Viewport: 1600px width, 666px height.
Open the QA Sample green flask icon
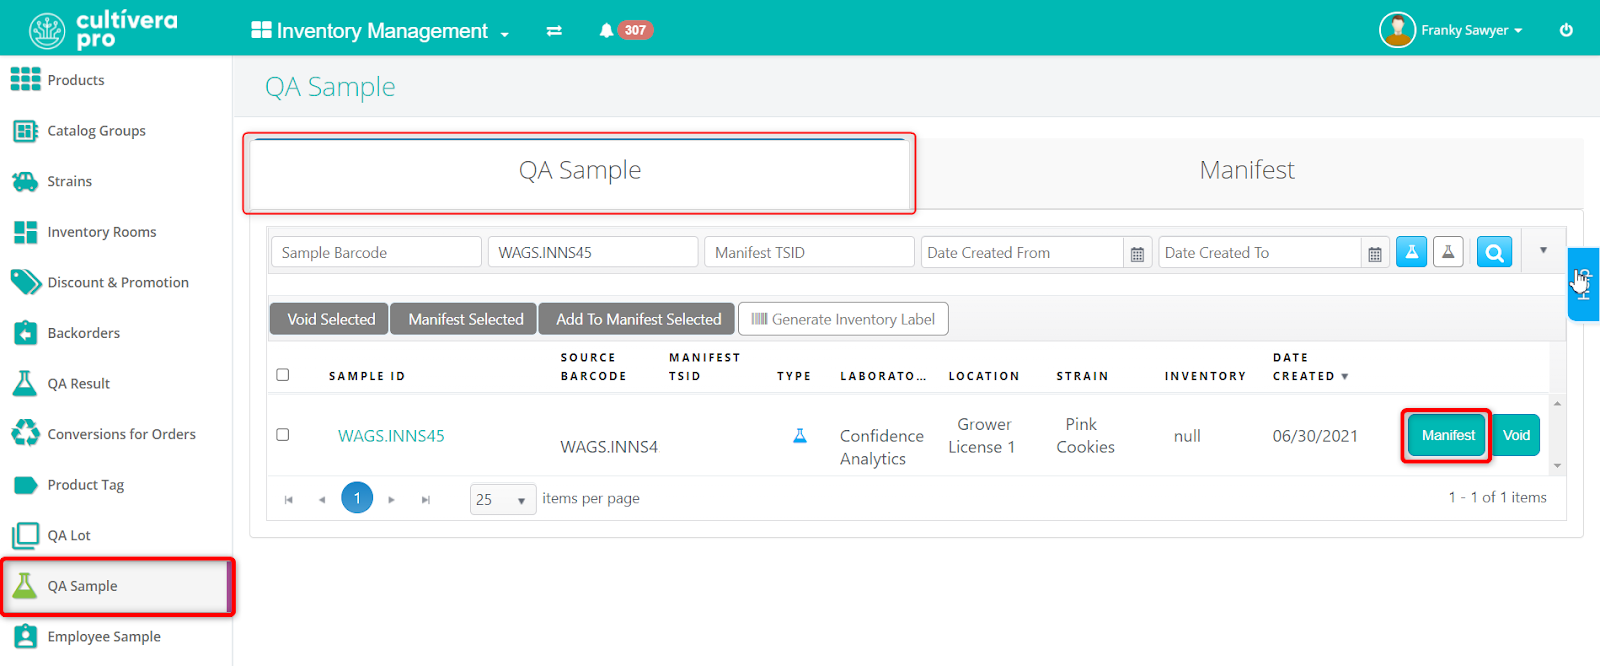point(25,585)
